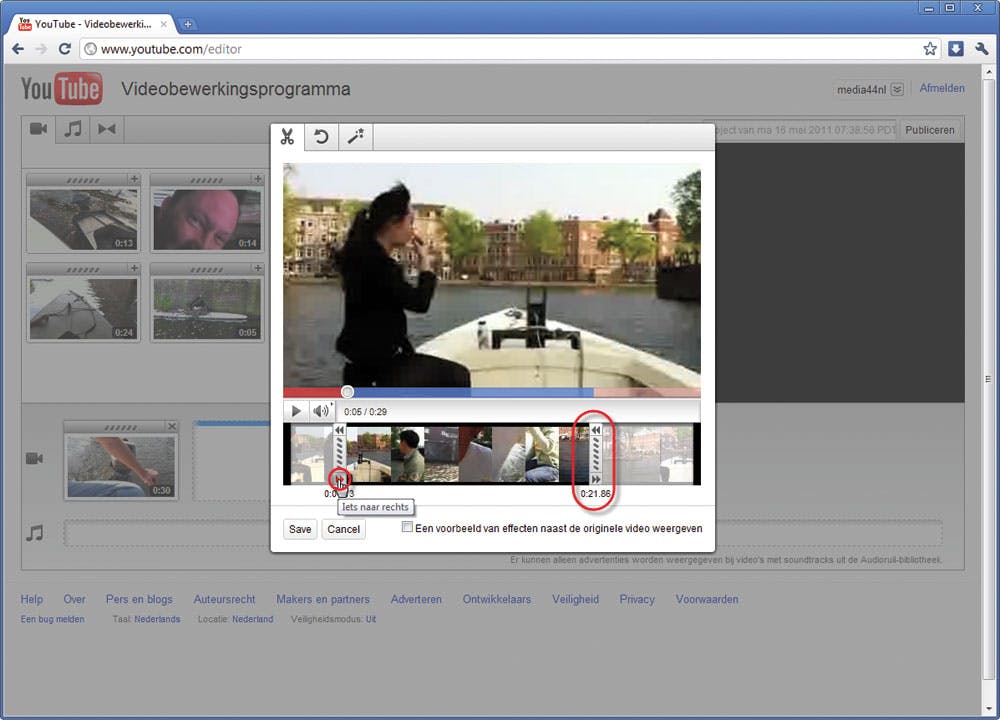This screenshot has height=720, width=1000.
Task: Toggle Veiligheidsmodus Uit setting
Action: coord(371,619)
